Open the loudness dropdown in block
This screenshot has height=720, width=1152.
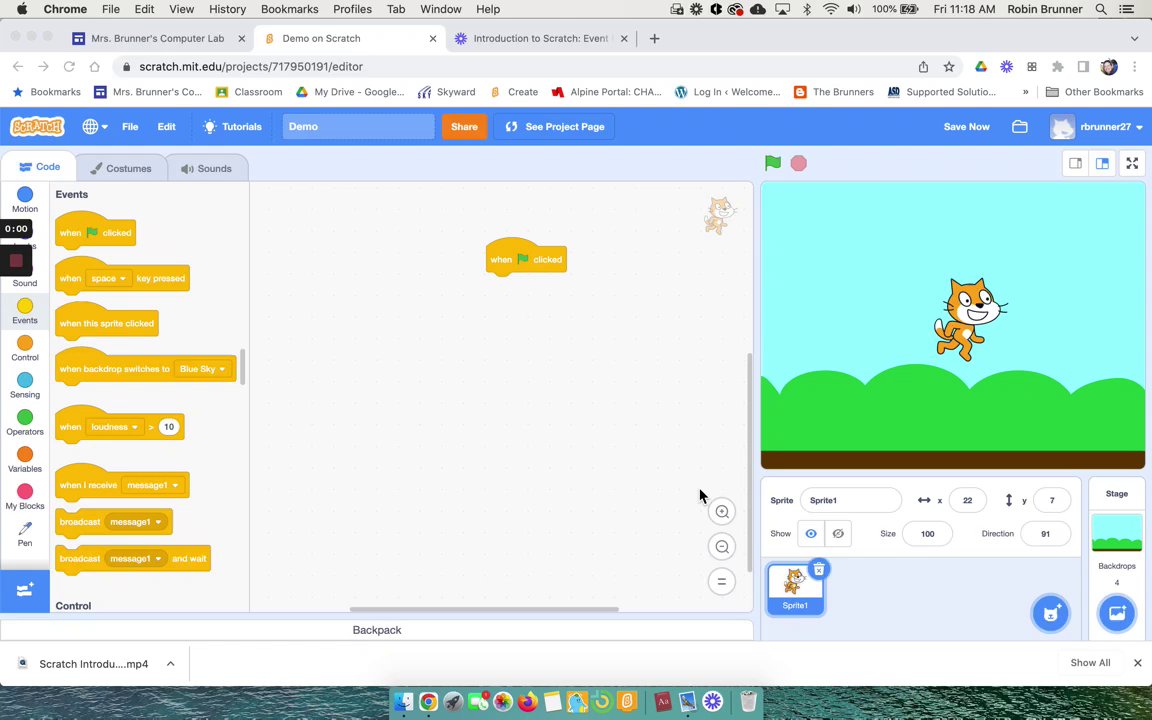tap(115, 427)
